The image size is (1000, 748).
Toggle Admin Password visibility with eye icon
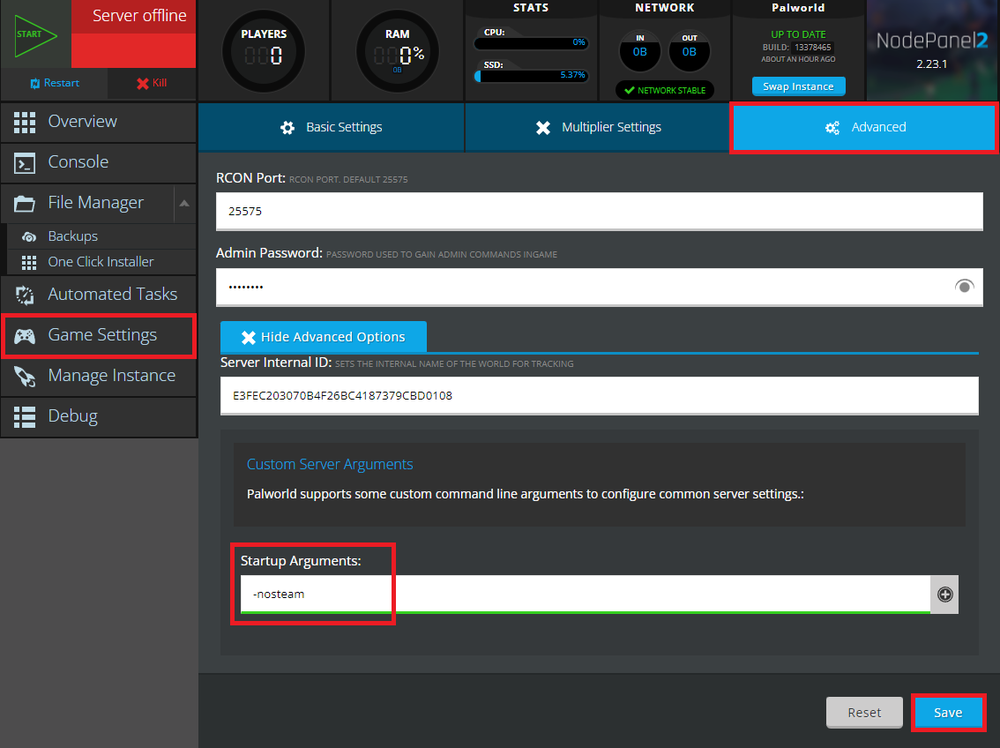point(964,286)
